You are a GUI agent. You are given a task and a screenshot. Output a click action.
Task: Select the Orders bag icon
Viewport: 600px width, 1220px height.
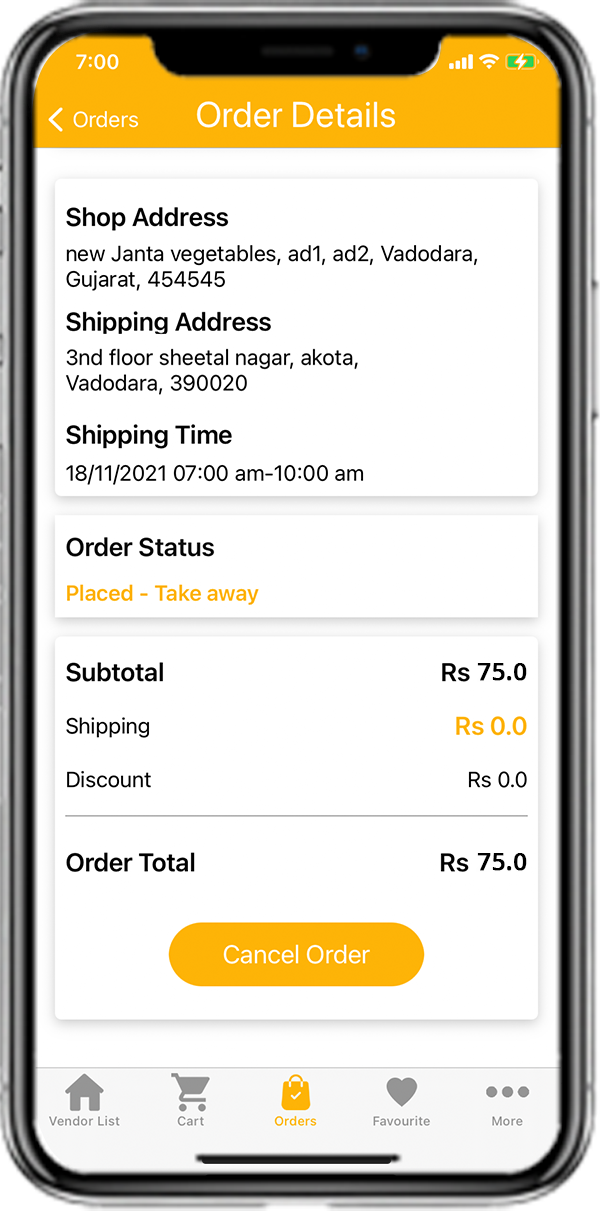point(295,1093)
